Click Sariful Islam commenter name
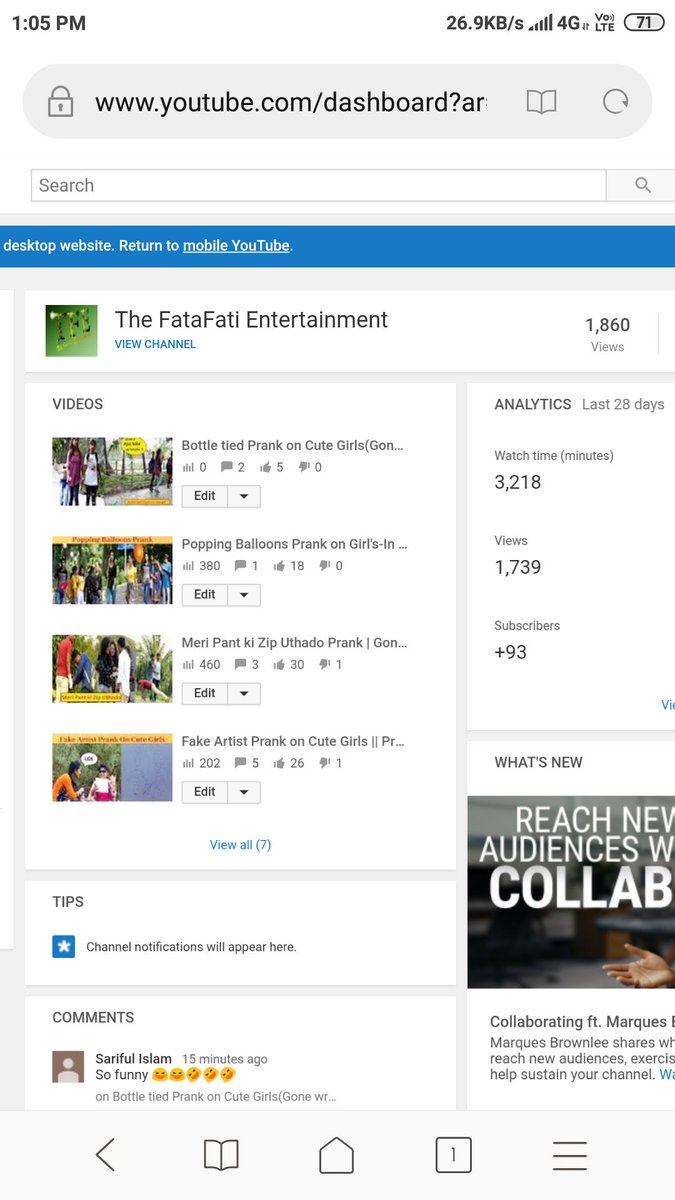 click(x=134, y=1058)
